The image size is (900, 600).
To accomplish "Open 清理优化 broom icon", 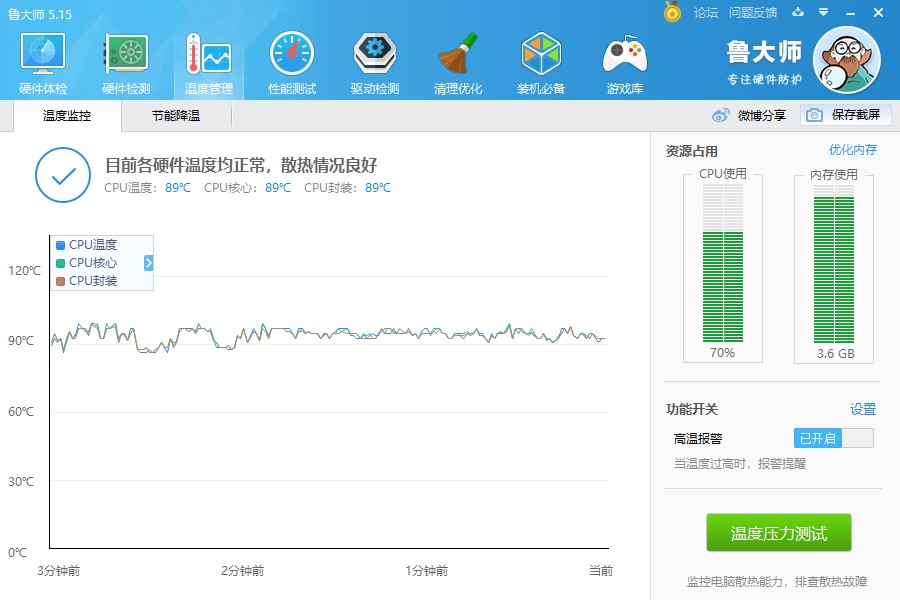I will pos(457,53).
